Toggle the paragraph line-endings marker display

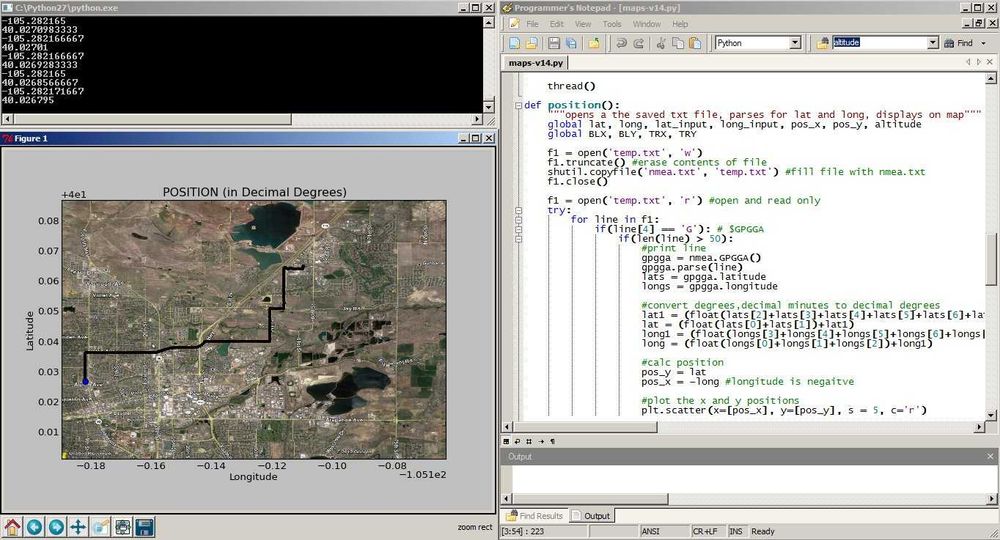552,441
